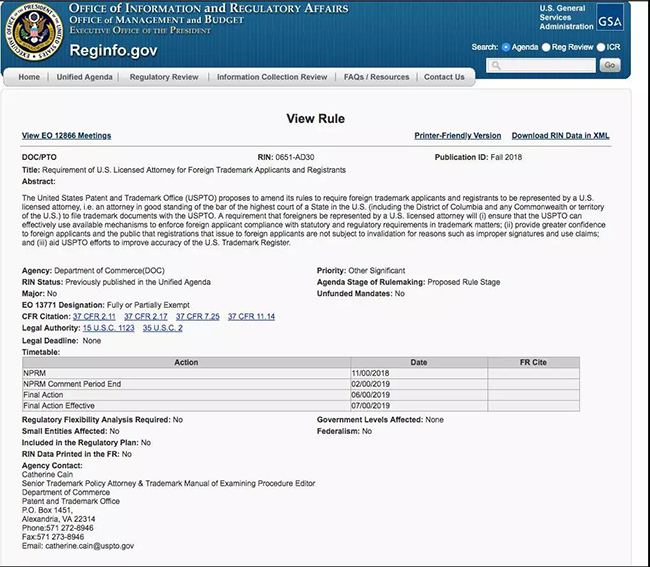
Task: Click the Executive Office presidential seal logo
Action: point(34,32)
